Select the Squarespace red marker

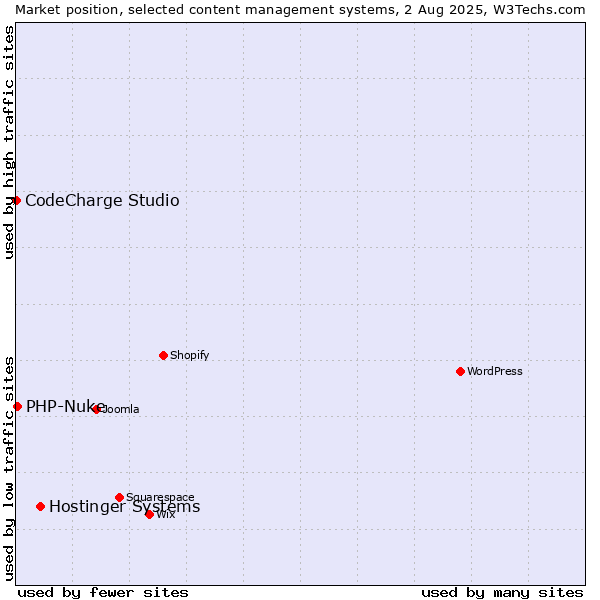click(119, 497)
